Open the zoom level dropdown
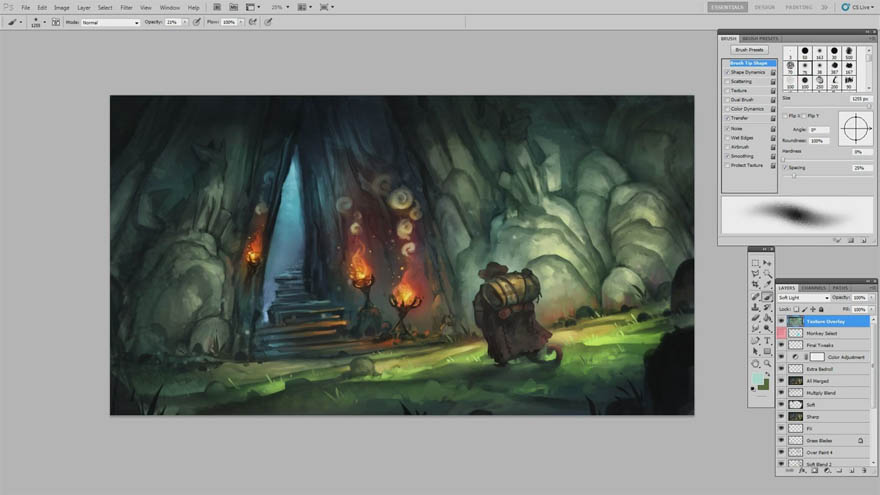This screenshot has width=880, height=495. (280, 7)
